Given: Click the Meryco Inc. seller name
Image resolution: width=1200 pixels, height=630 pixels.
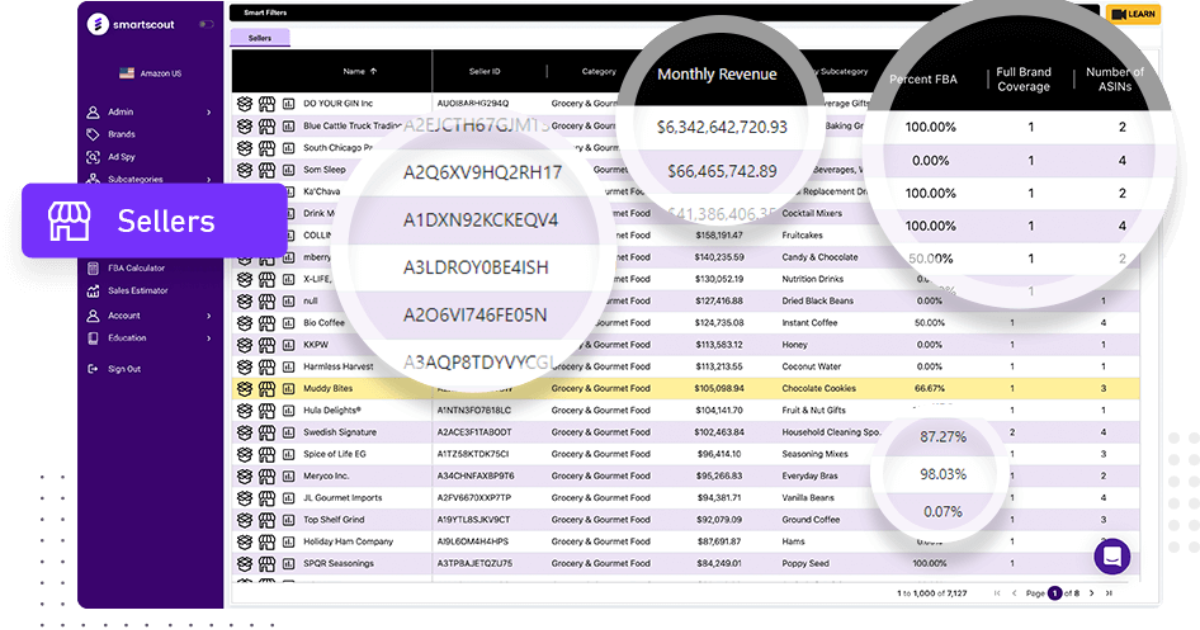Looking at the screenshot, I should click(327, 476).
